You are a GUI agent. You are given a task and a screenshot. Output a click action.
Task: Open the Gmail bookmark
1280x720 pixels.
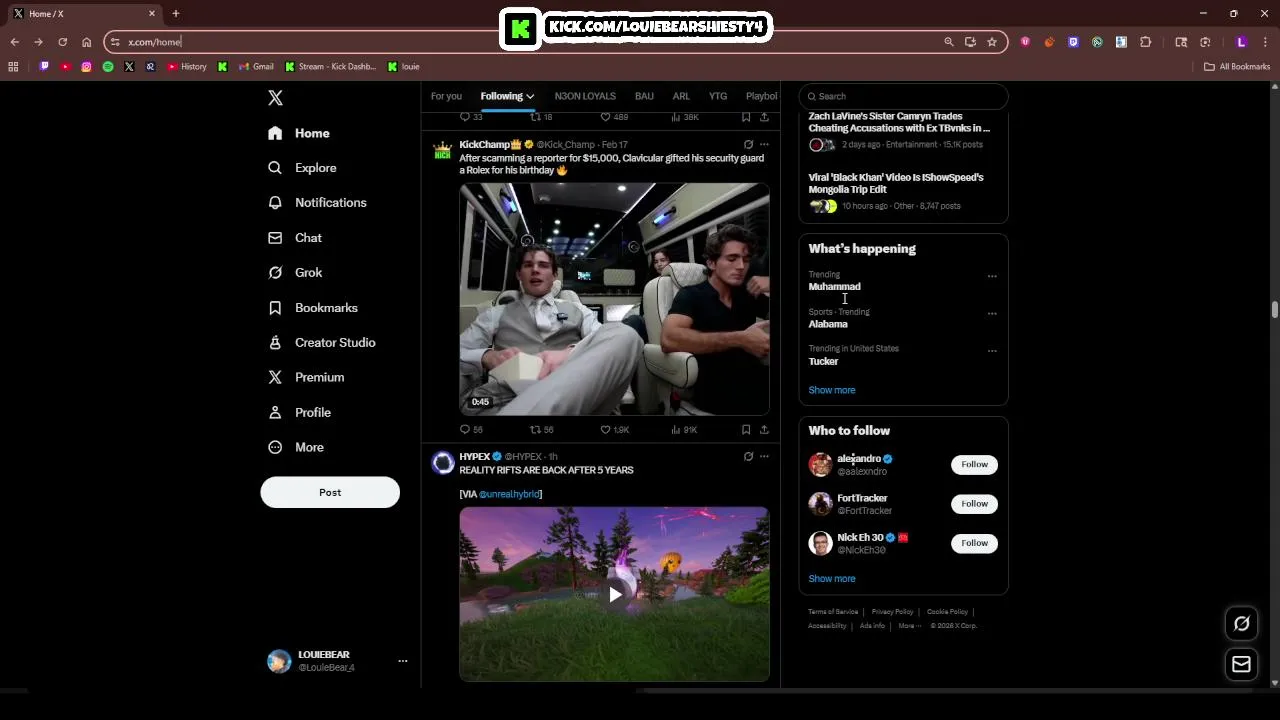coord(256,67)
